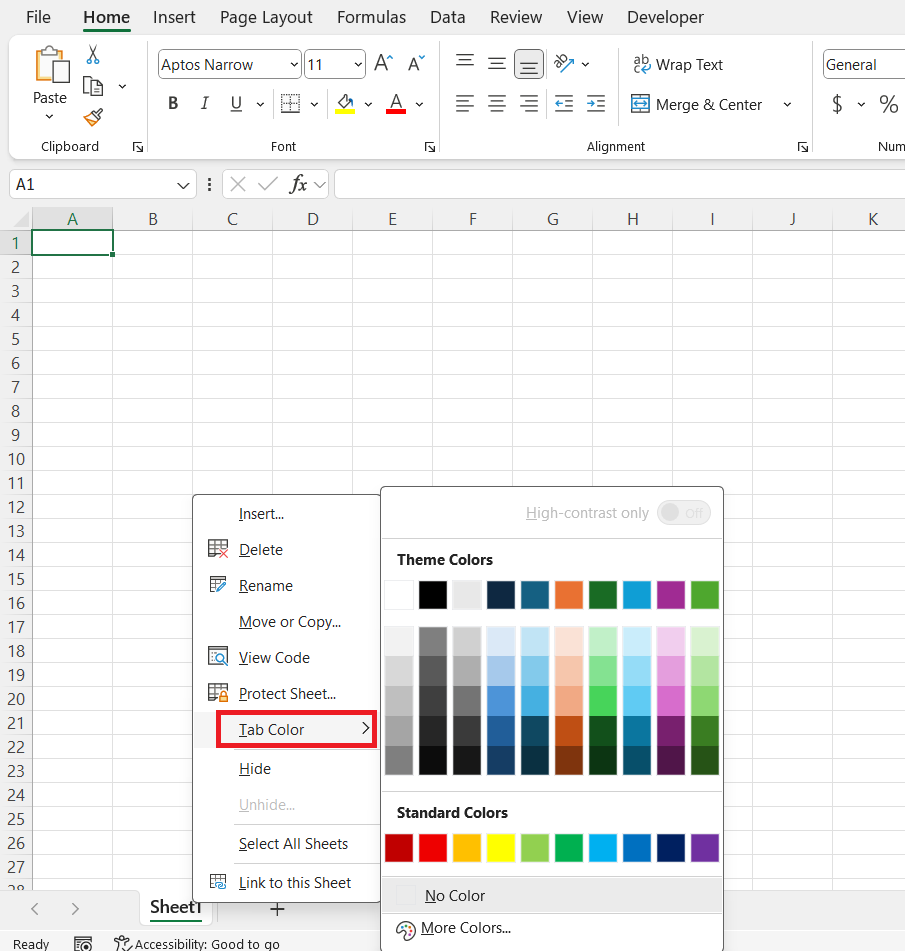Screen dimensions: 905x951
Task: Click No Color option
Action: point(552,895)
